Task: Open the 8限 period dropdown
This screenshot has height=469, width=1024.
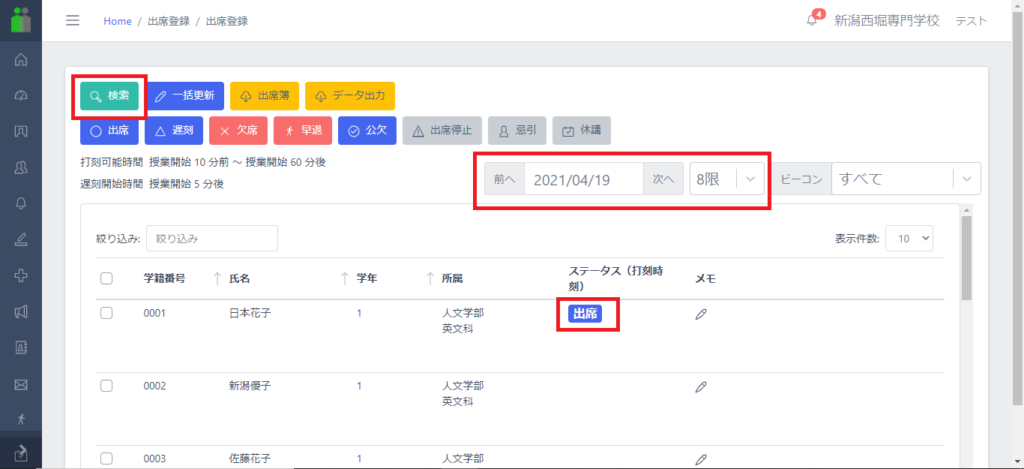Action: coord(727,179)
